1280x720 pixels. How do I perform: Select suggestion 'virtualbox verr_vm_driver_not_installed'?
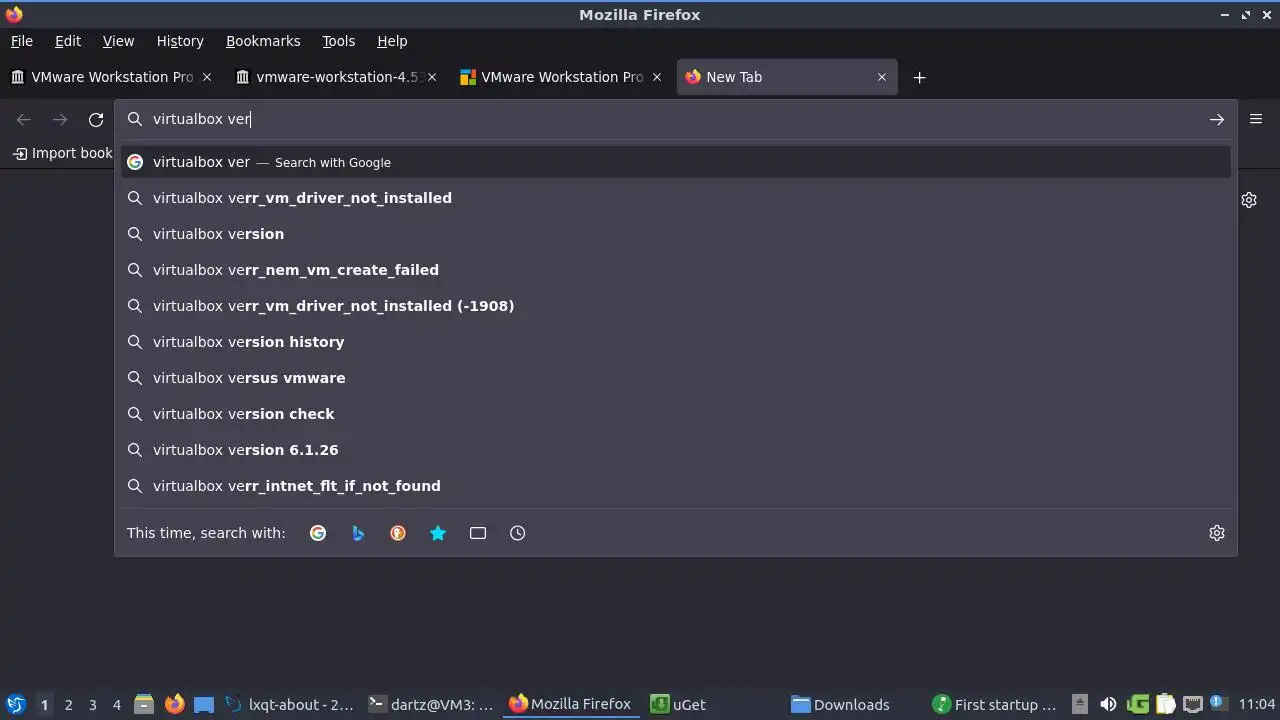[676, 198]
